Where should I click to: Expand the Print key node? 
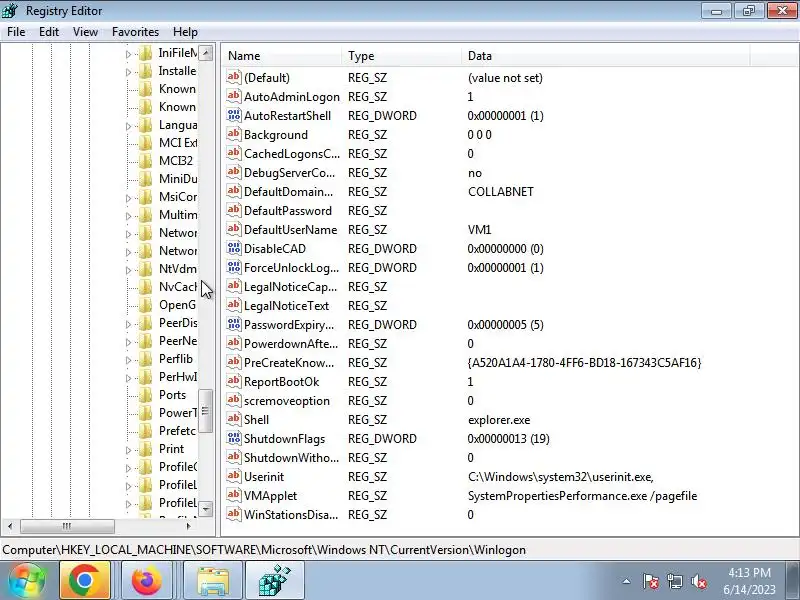click(x=129, y=450)
